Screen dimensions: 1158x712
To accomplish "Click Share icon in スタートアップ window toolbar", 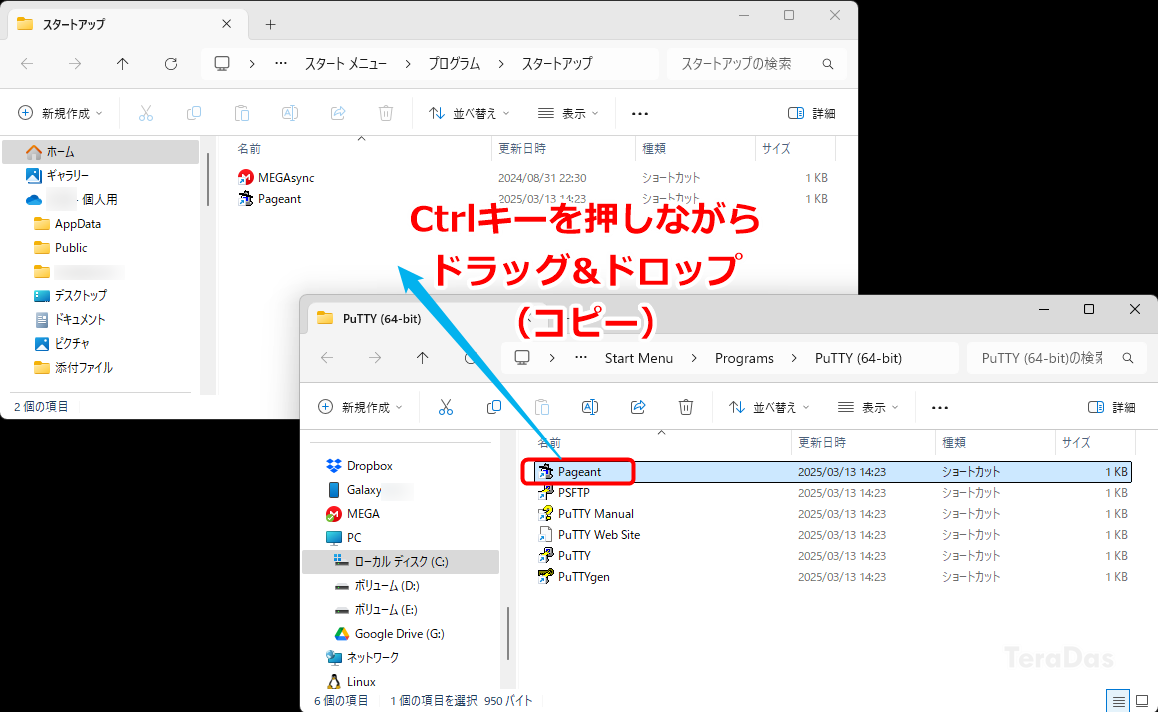I will pyautogui.click(x=338, y=113).
